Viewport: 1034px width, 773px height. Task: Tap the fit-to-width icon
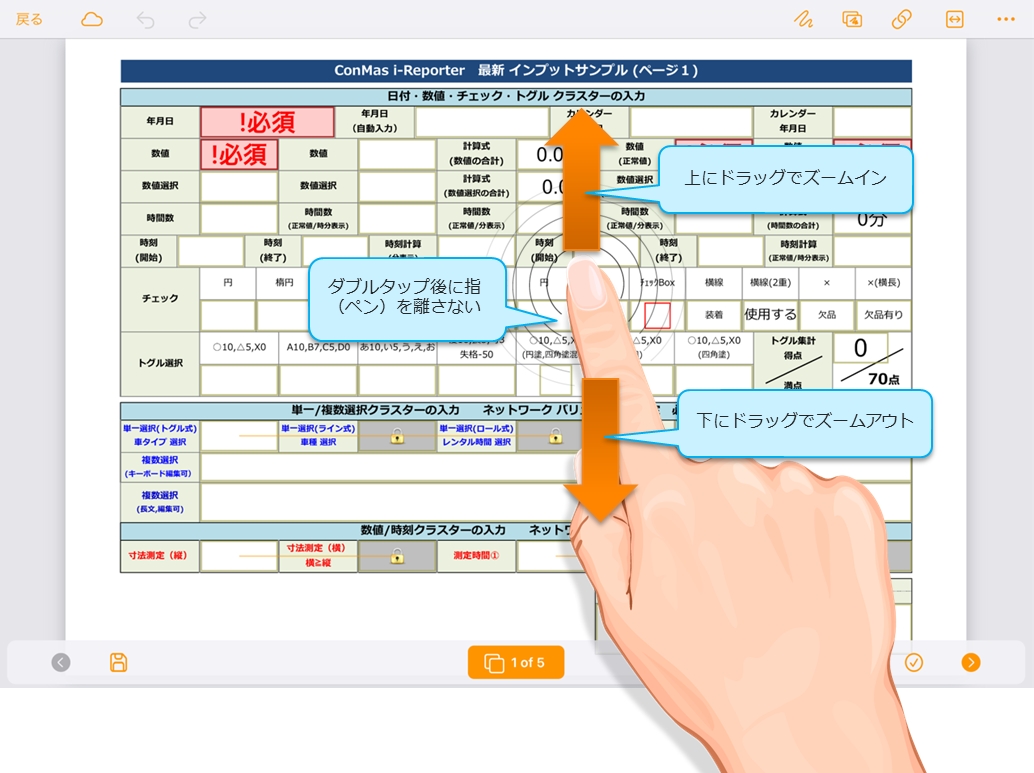click(x=954, y=20)
